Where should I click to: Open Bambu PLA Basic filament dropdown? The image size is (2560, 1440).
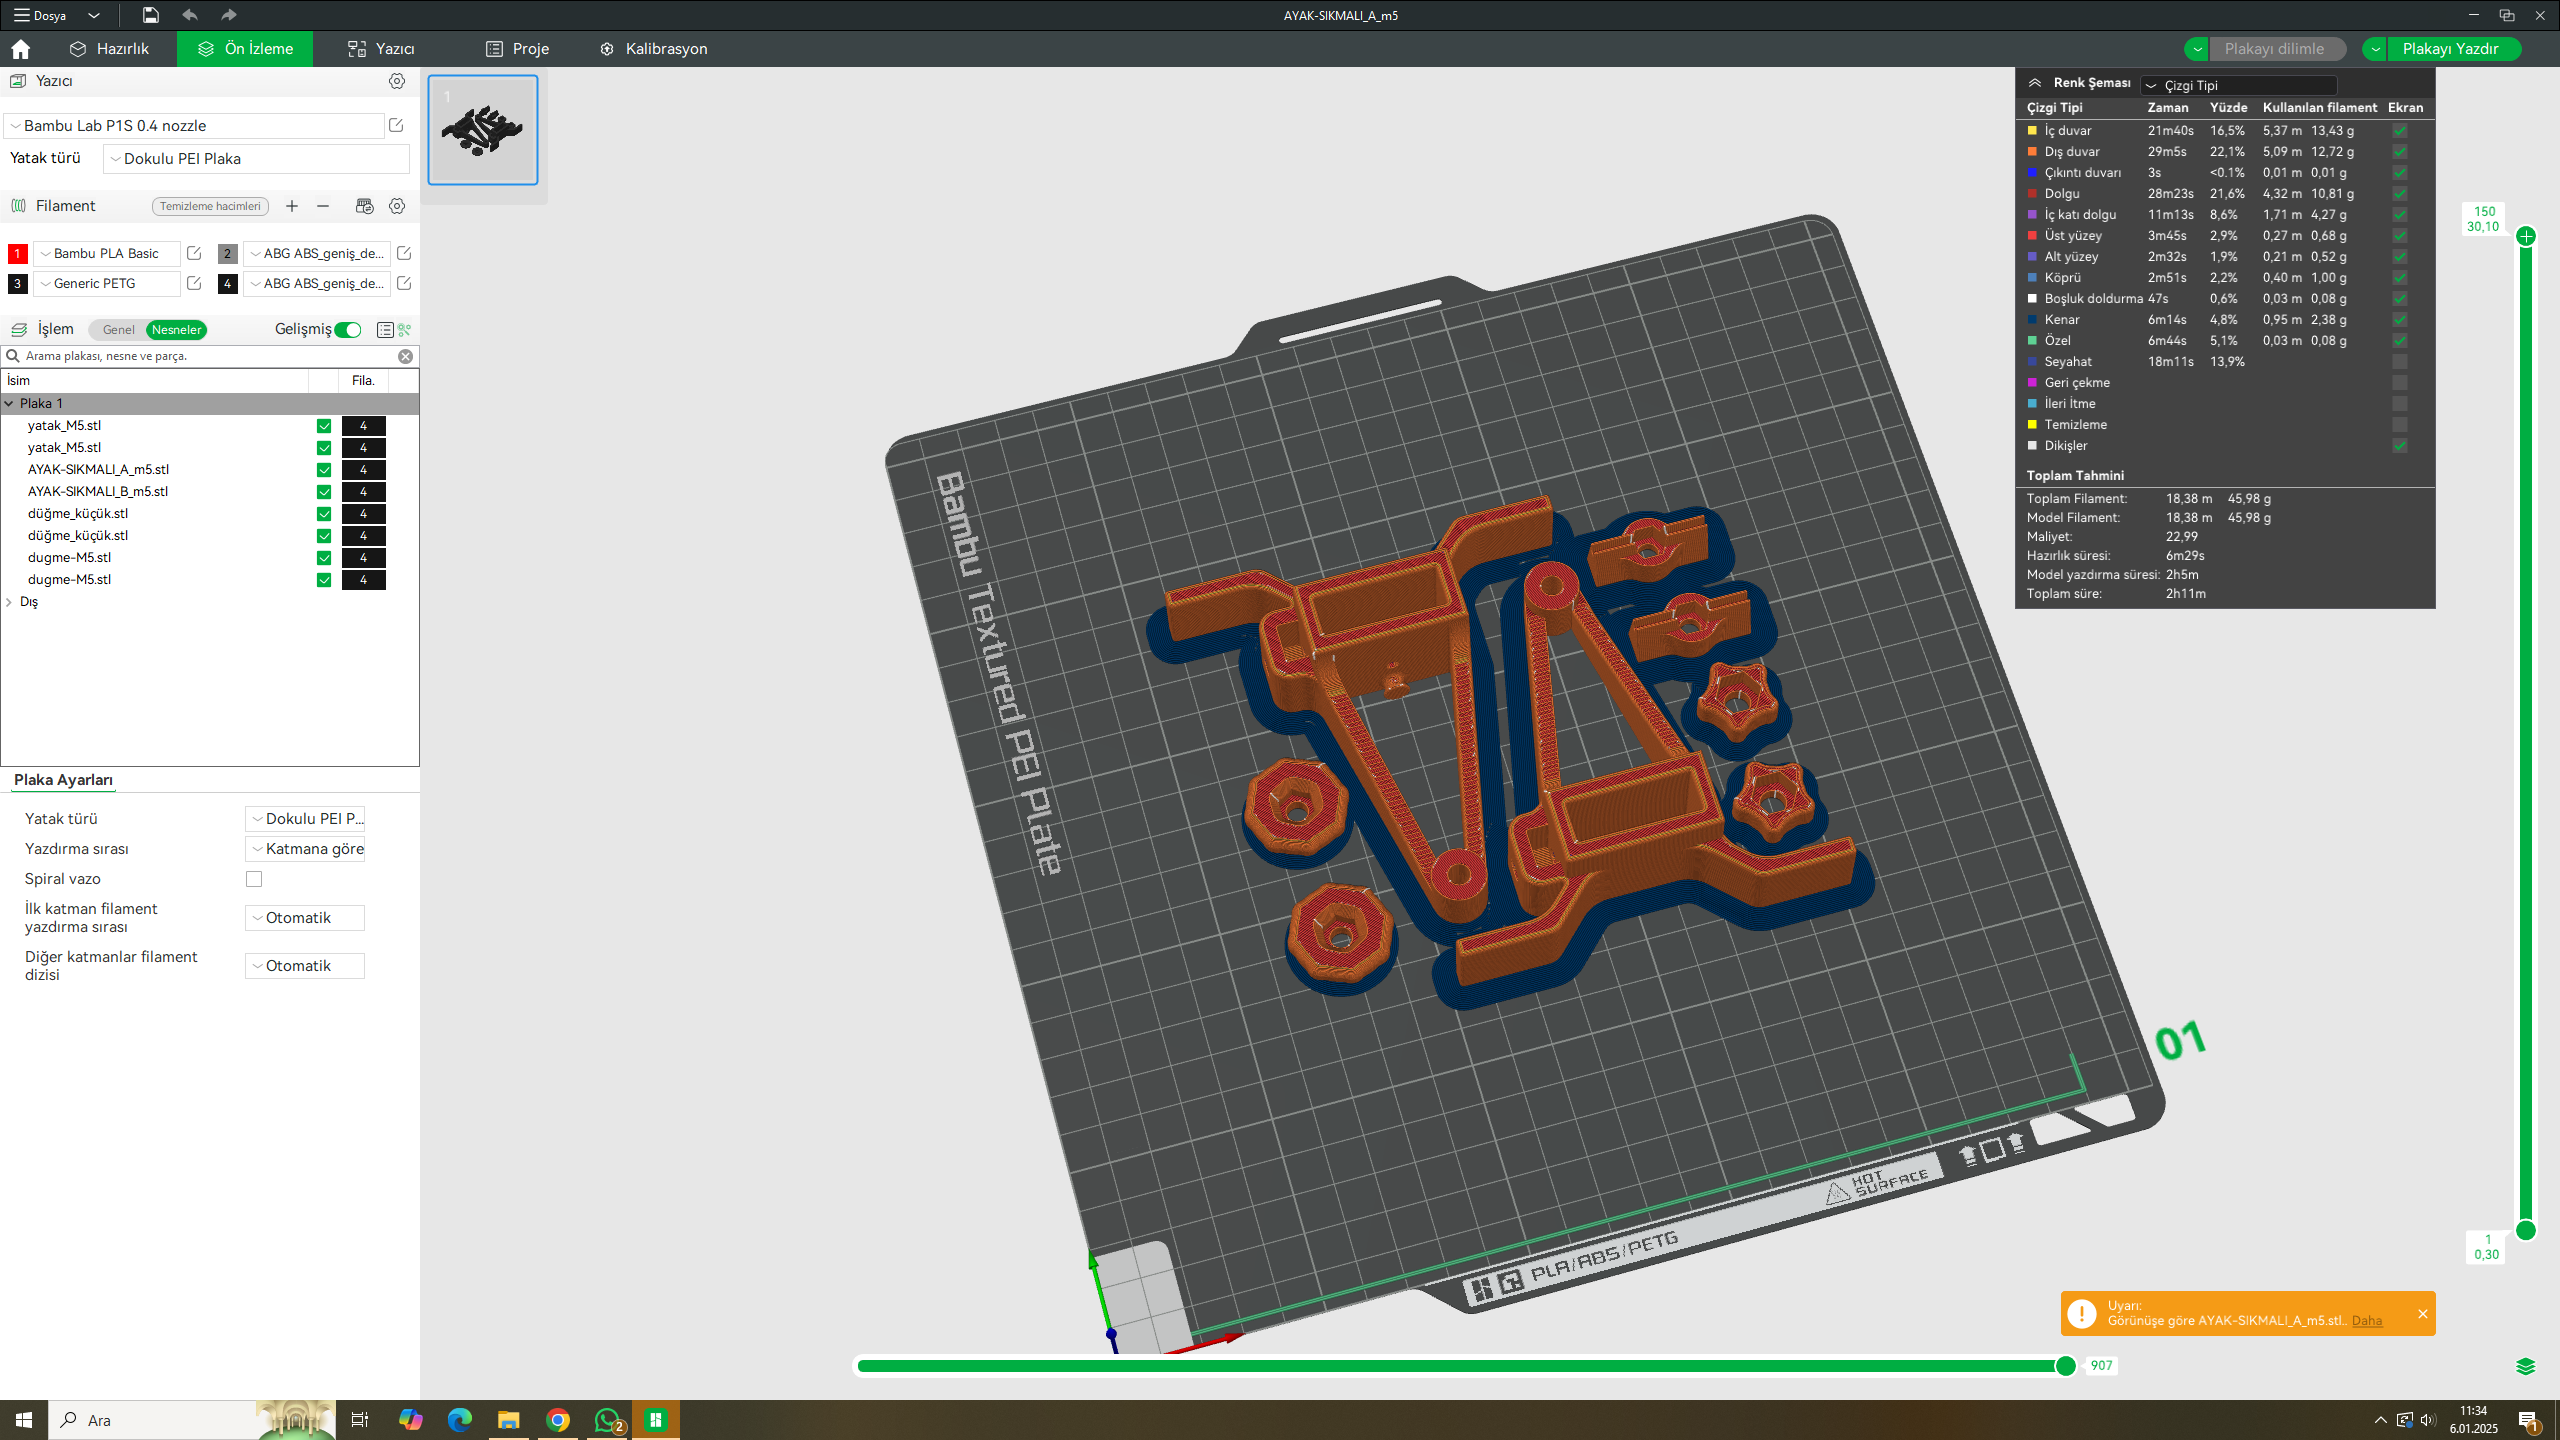click(107, 254)
